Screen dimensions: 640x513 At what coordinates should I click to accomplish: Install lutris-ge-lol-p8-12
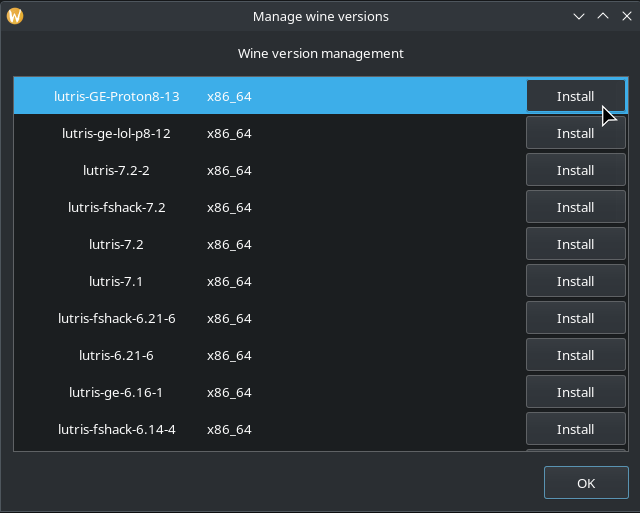pos(576,133)
